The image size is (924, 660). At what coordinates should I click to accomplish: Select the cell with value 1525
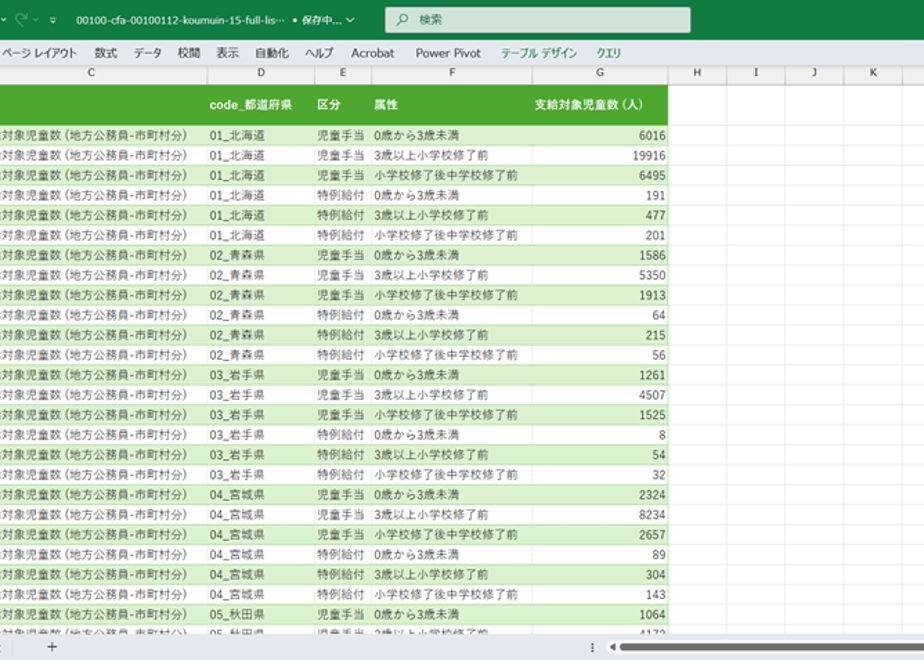pos(600,415)
